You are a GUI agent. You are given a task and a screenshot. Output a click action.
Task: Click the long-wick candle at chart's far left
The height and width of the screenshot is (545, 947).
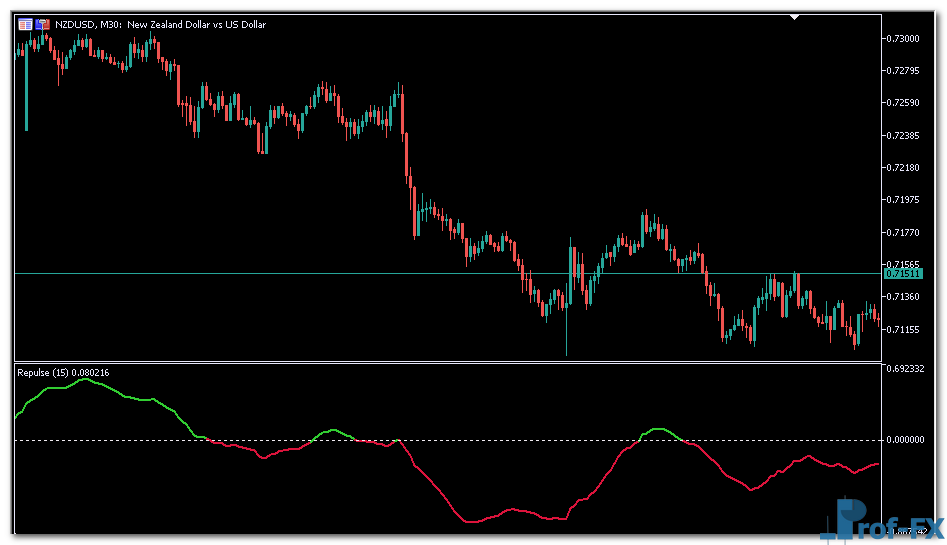26,90
